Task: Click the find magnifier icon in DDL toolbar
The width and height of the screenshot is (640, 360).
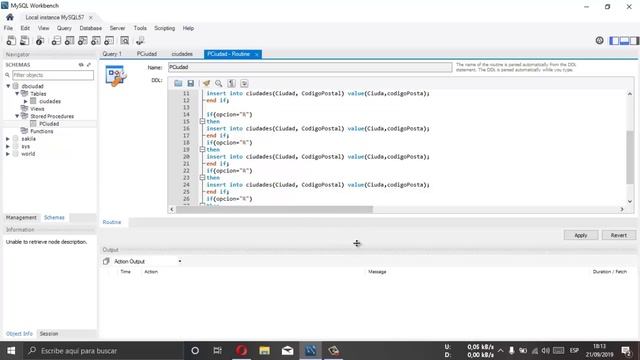Action: [219, 83]
